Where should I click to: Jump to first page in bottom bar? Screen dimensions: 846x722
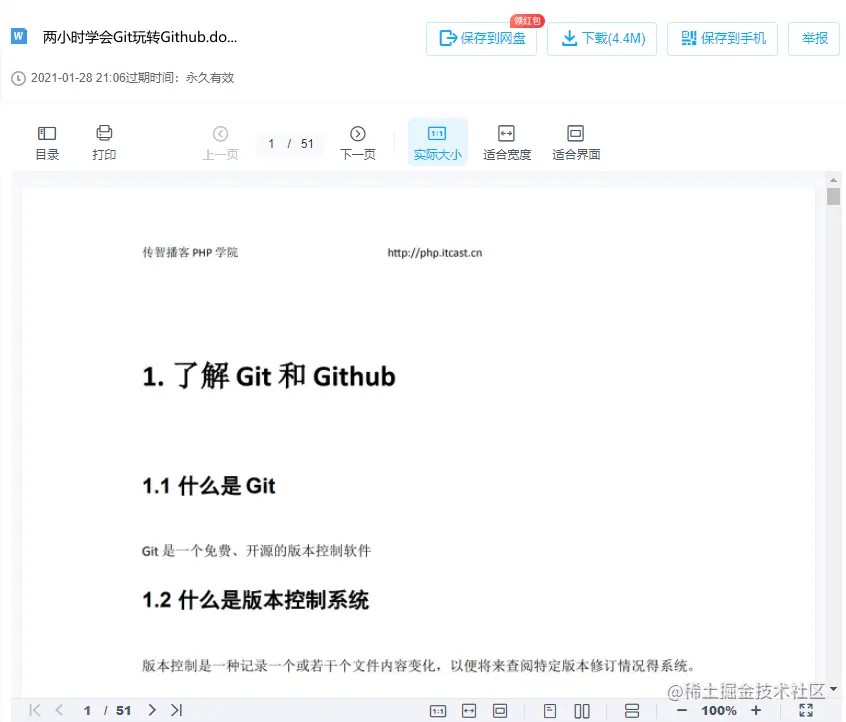click(x=35, y=710)
